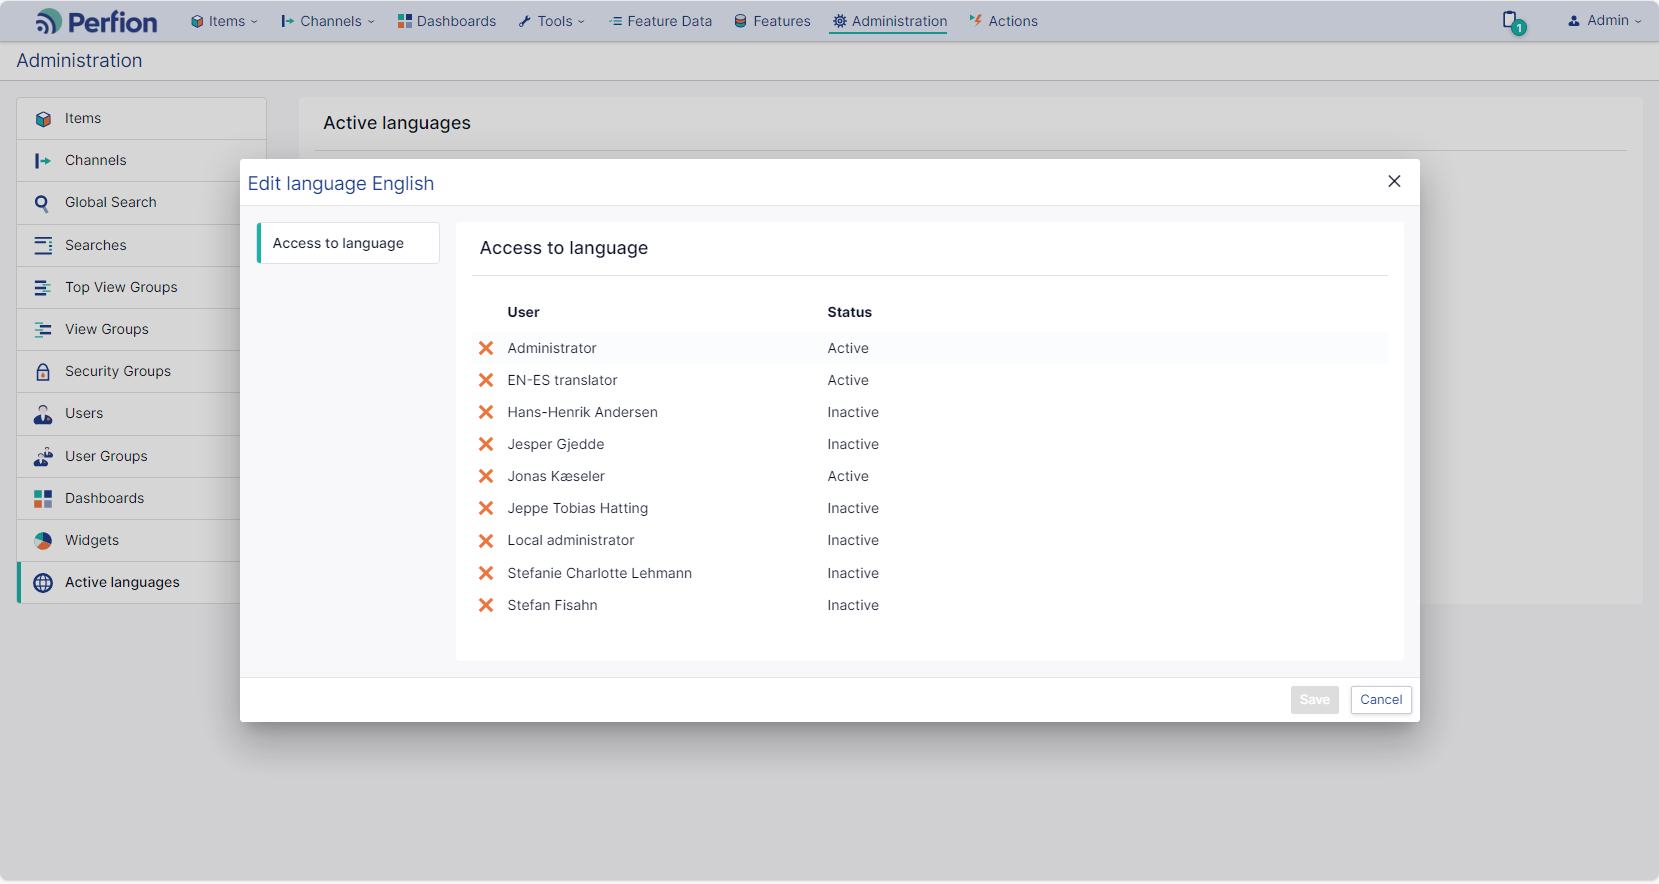
Task: Select Hans-Henrik Andersen user name
Action: point(582,412)
